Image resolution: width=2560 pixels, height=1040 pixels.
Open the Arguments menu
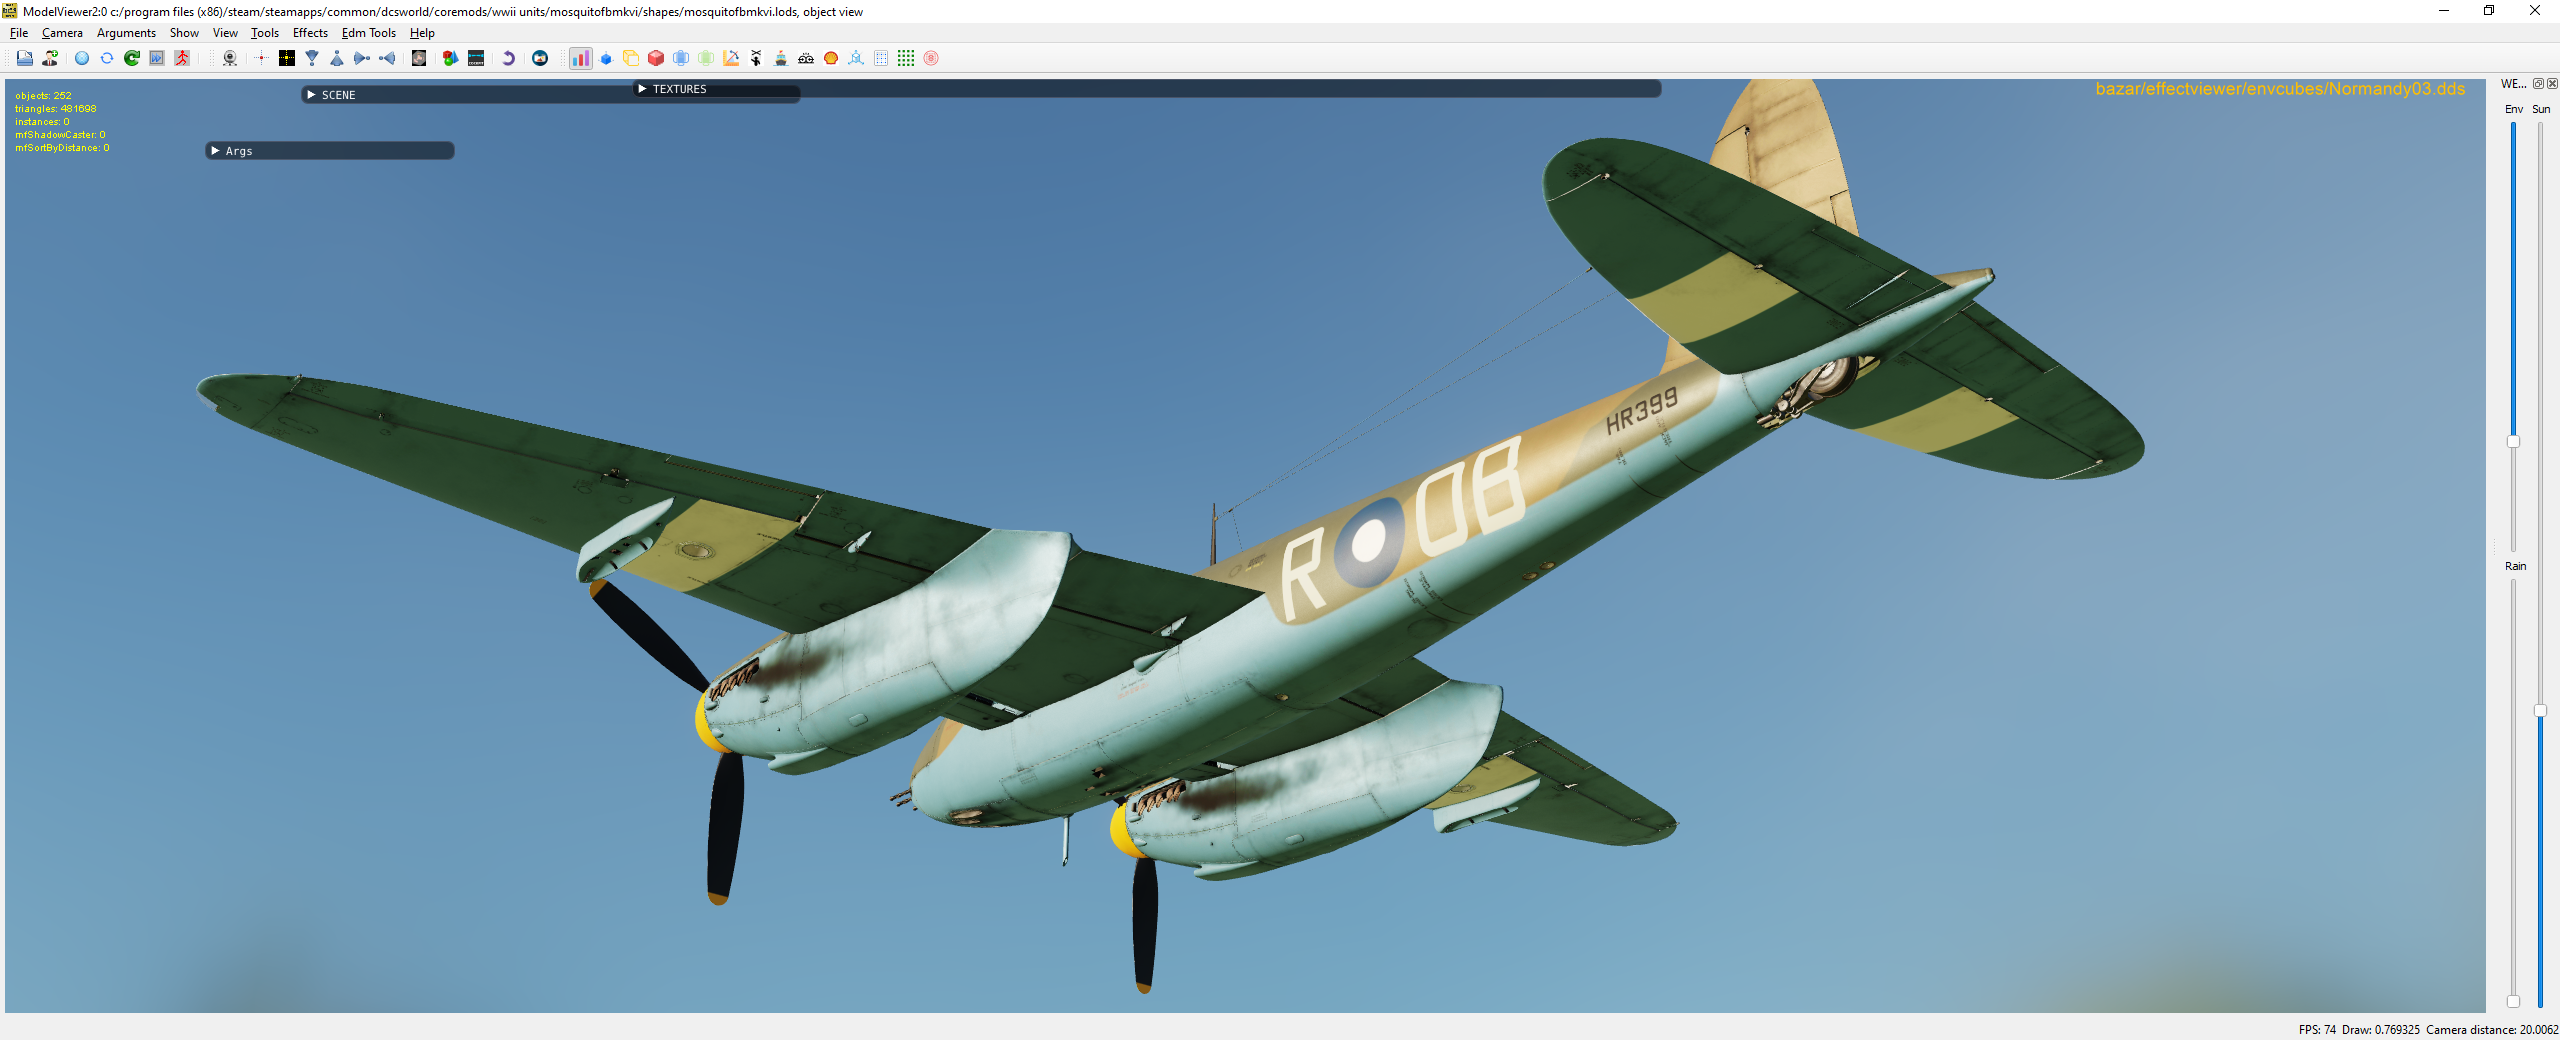coord(126,33)
